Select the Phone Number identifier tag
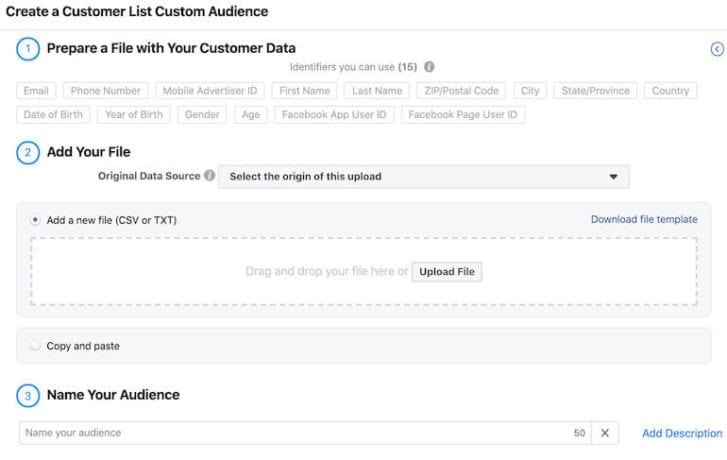The height and width of the screenshot is (460, 727). click(107, 91)
